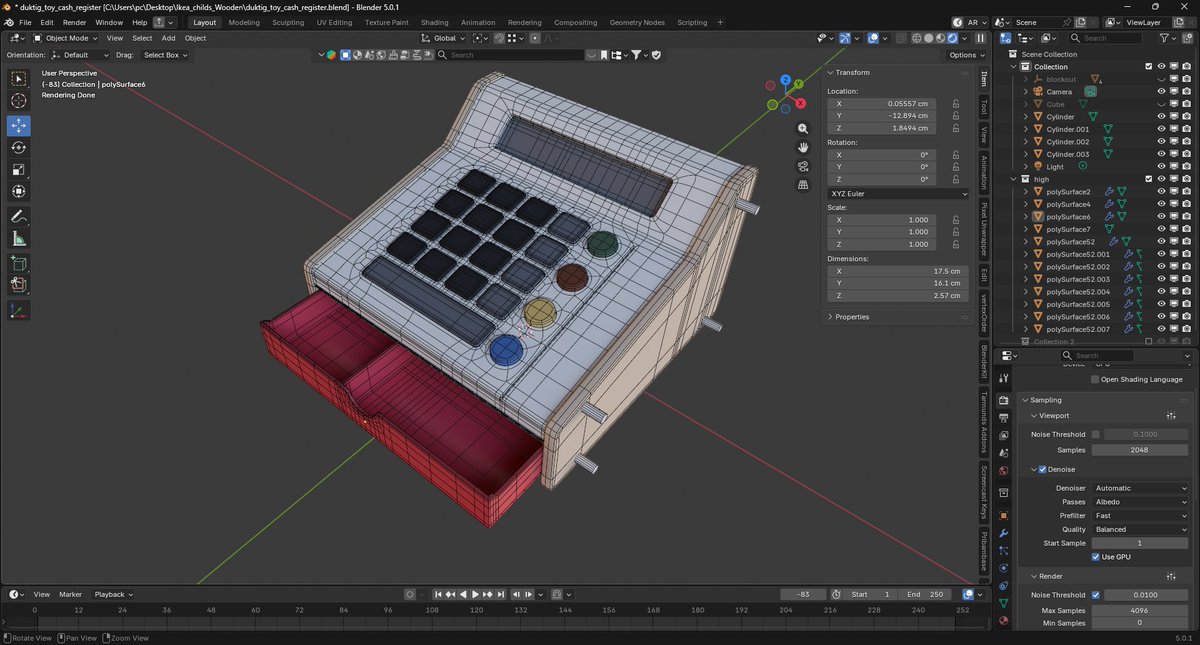
Task: Open the Tool sidebar tab
Action: click(x=984, y=106)
